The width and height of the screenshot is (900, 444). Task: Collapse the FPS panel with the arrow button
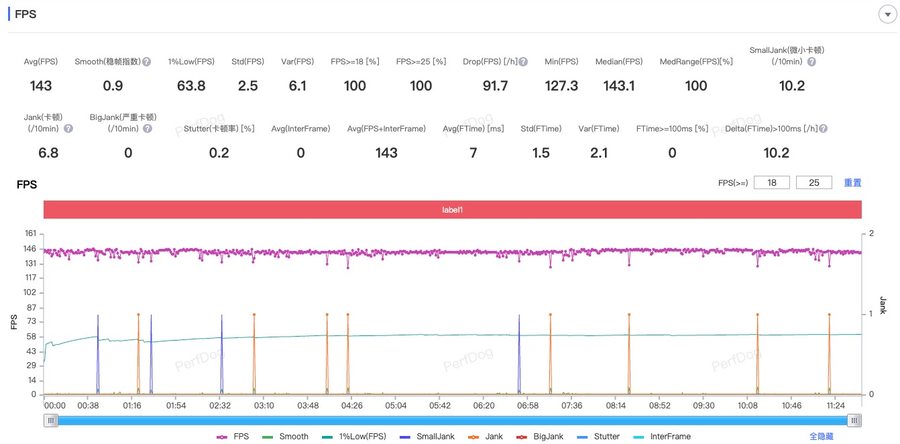(887, 15)
